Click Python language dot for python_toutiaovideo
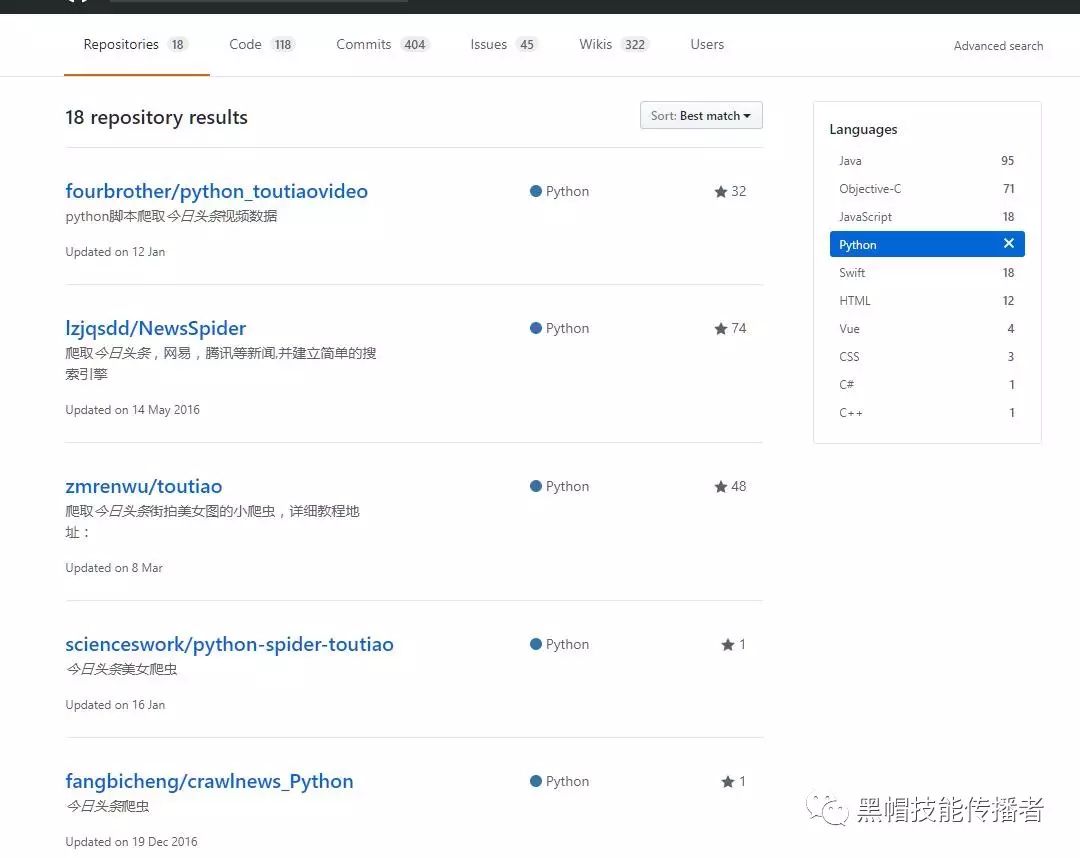This screenshot has width=1080, height=858. 536,191
